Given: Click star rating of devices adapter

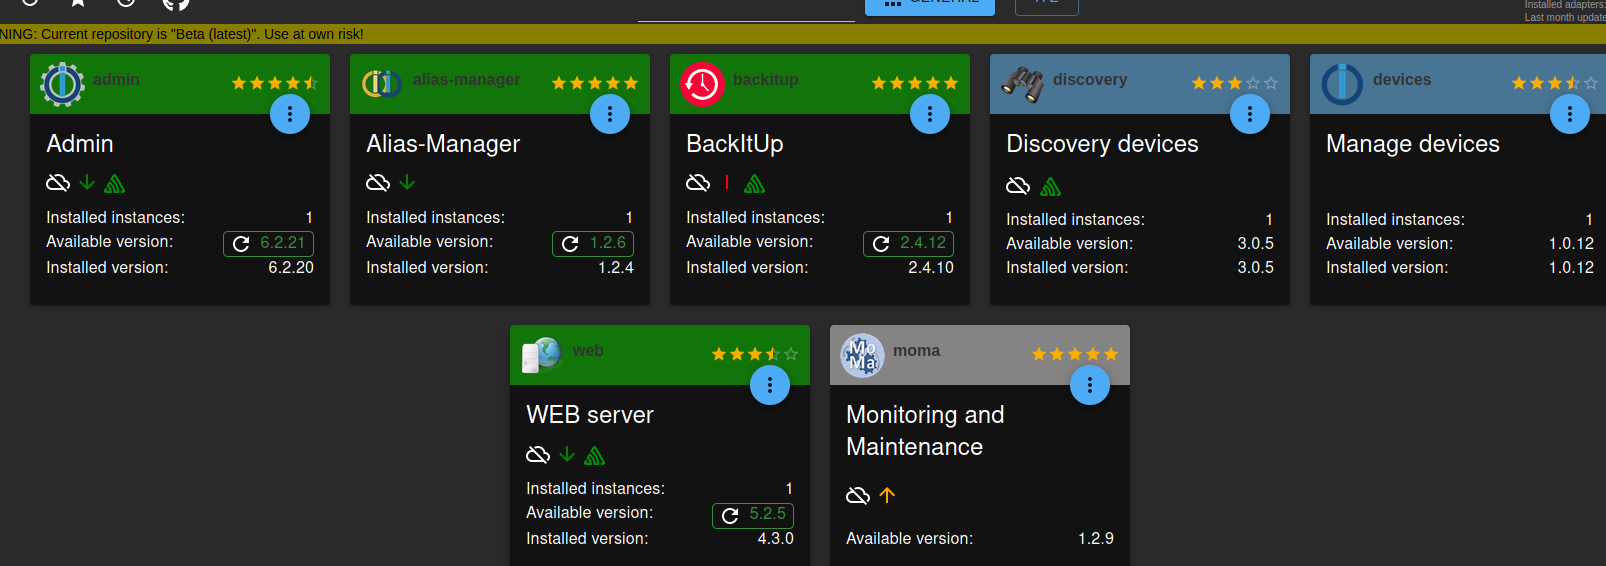Looking at the screenshot, I should [1555, 83].
